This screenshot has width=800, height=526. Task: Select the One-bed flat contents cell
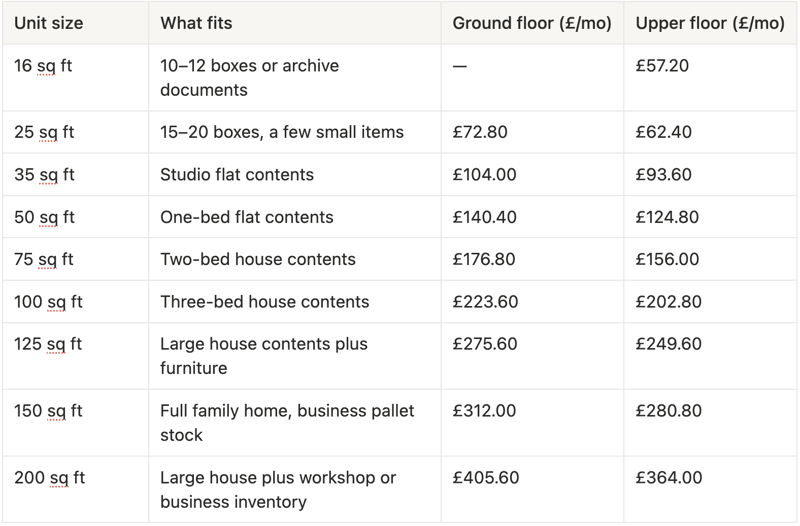(x=246, y=217)
